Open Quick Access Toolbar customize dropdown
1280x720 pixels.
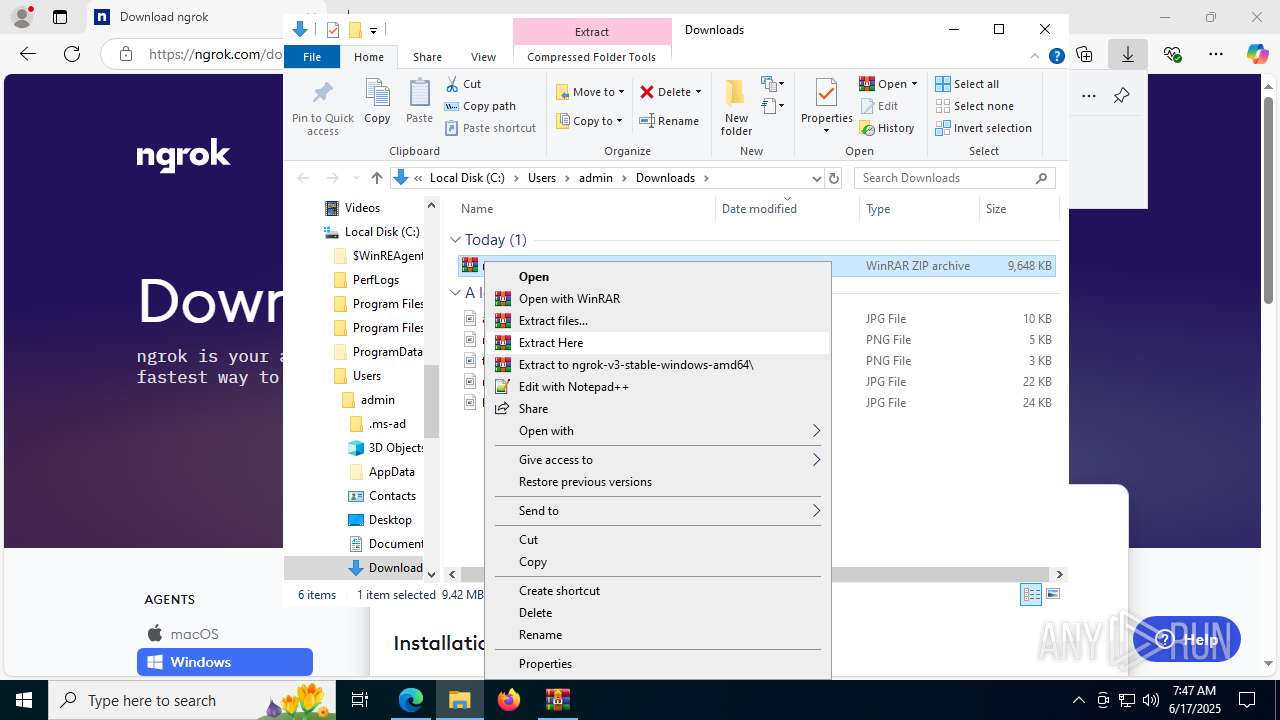click(373, 30)
